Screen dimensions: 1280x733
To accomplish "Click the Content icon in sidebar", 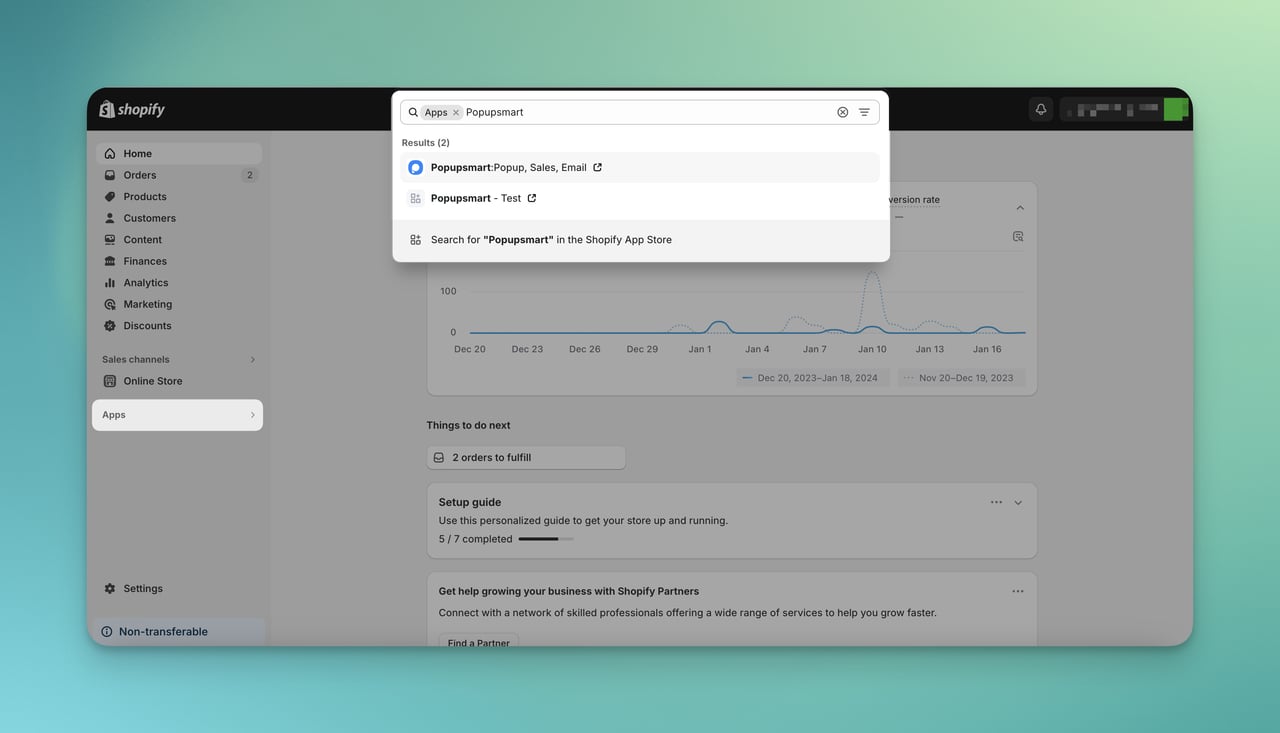I will 110,240.
